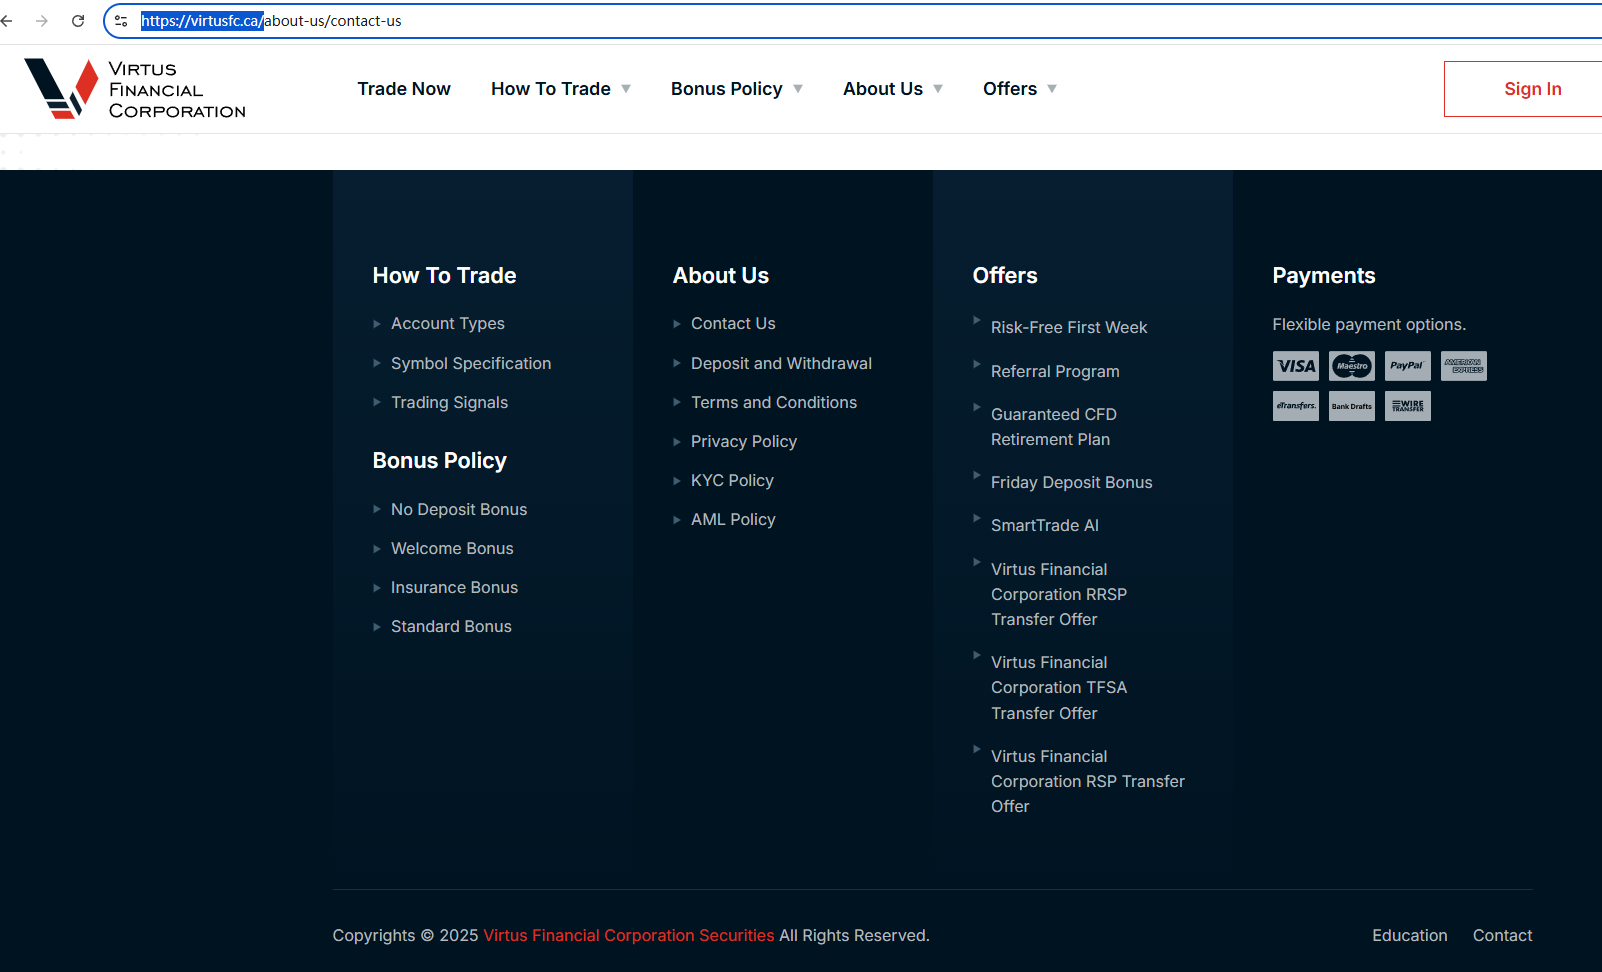Viewport: 1602px width, 972px height.
Task: Open KYC Policy link
Action: tap(732, 481)
